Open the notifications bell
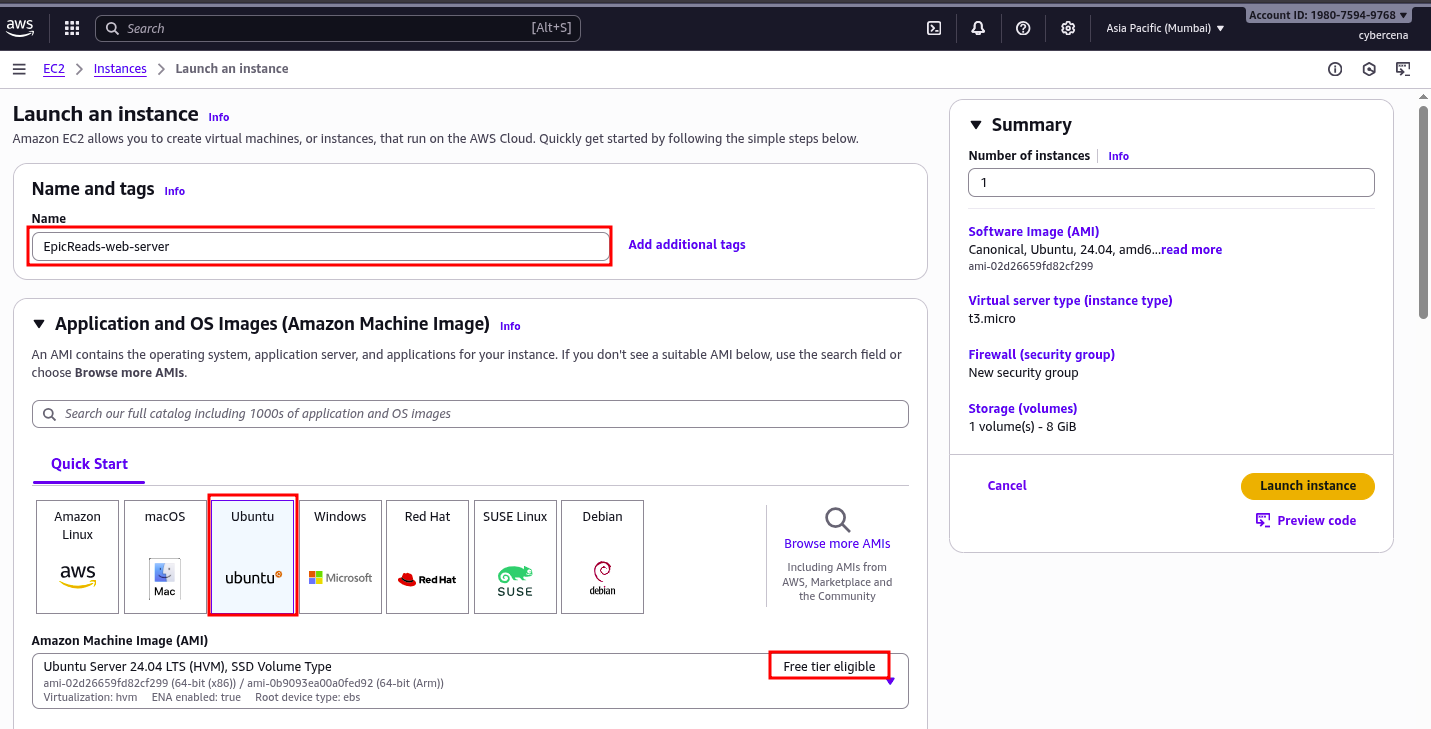 click(x=978, y=28)
